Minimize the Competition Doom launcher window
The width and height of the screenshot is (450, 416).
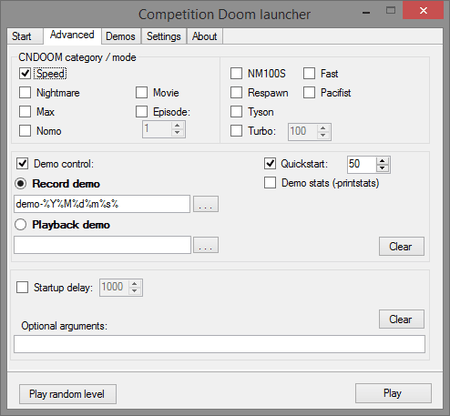point(366,13)
